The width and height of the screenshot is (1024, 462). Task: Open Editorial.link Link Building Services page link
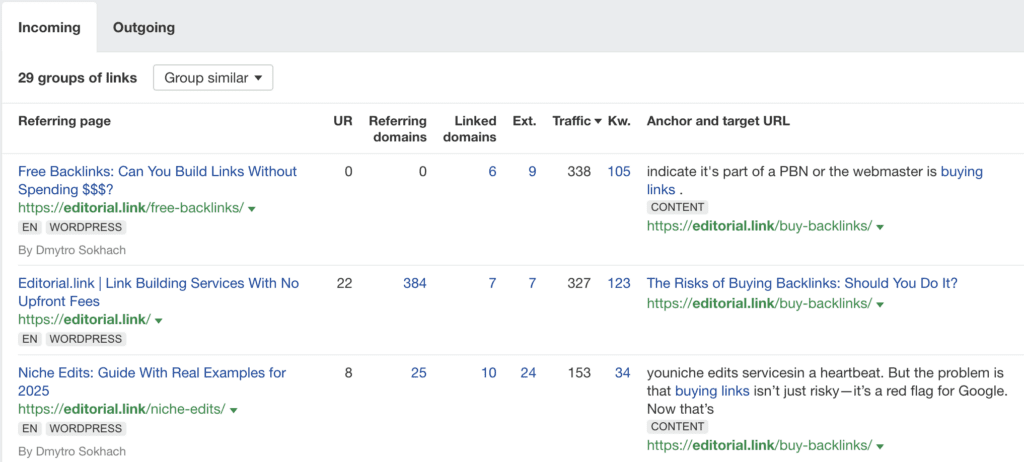[159, 292]
